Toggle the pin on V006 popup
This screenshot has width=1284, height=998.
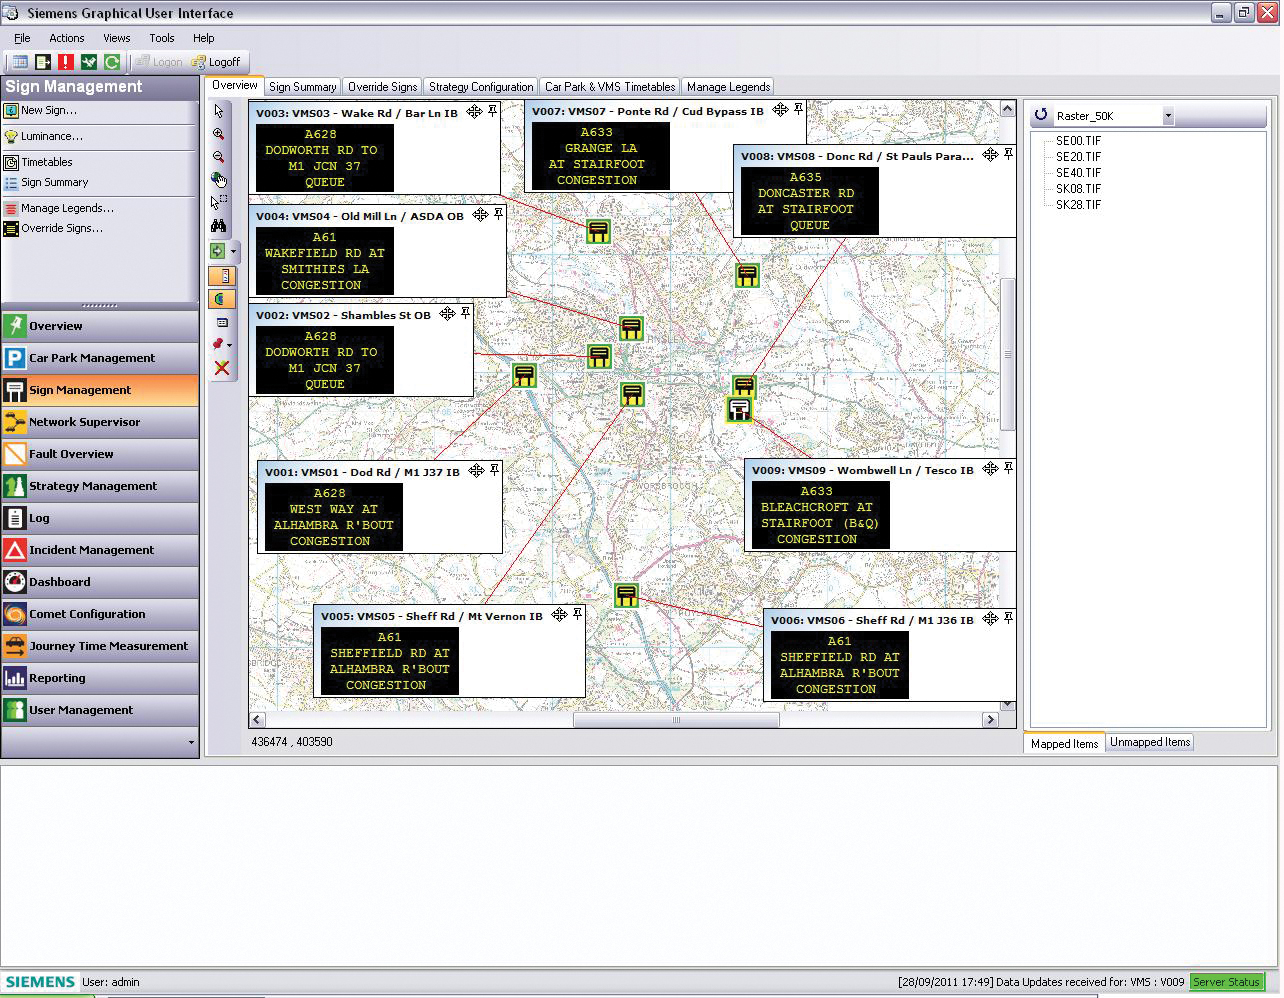[1008, 618]
